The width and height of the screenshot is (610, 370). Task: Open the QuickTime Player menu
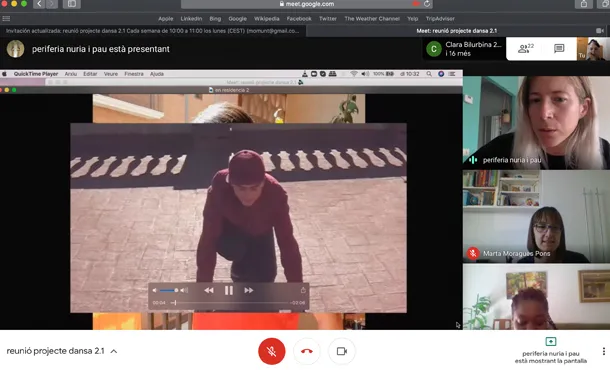[36, 74]
